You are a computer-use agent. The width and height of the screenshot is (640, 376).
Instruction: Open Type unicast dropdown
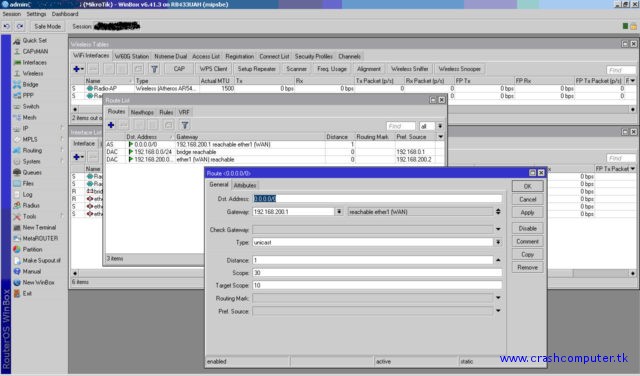click(498, 243)
